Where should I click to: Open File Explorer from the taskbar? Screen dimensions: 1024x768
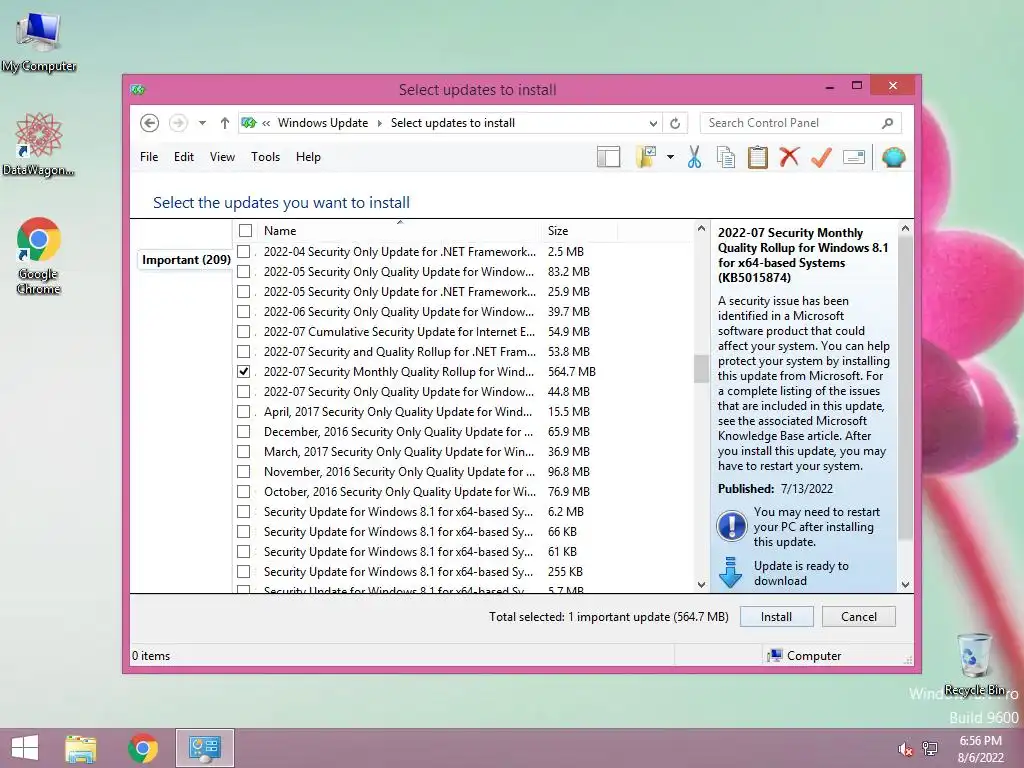click(x=81, y=748)
